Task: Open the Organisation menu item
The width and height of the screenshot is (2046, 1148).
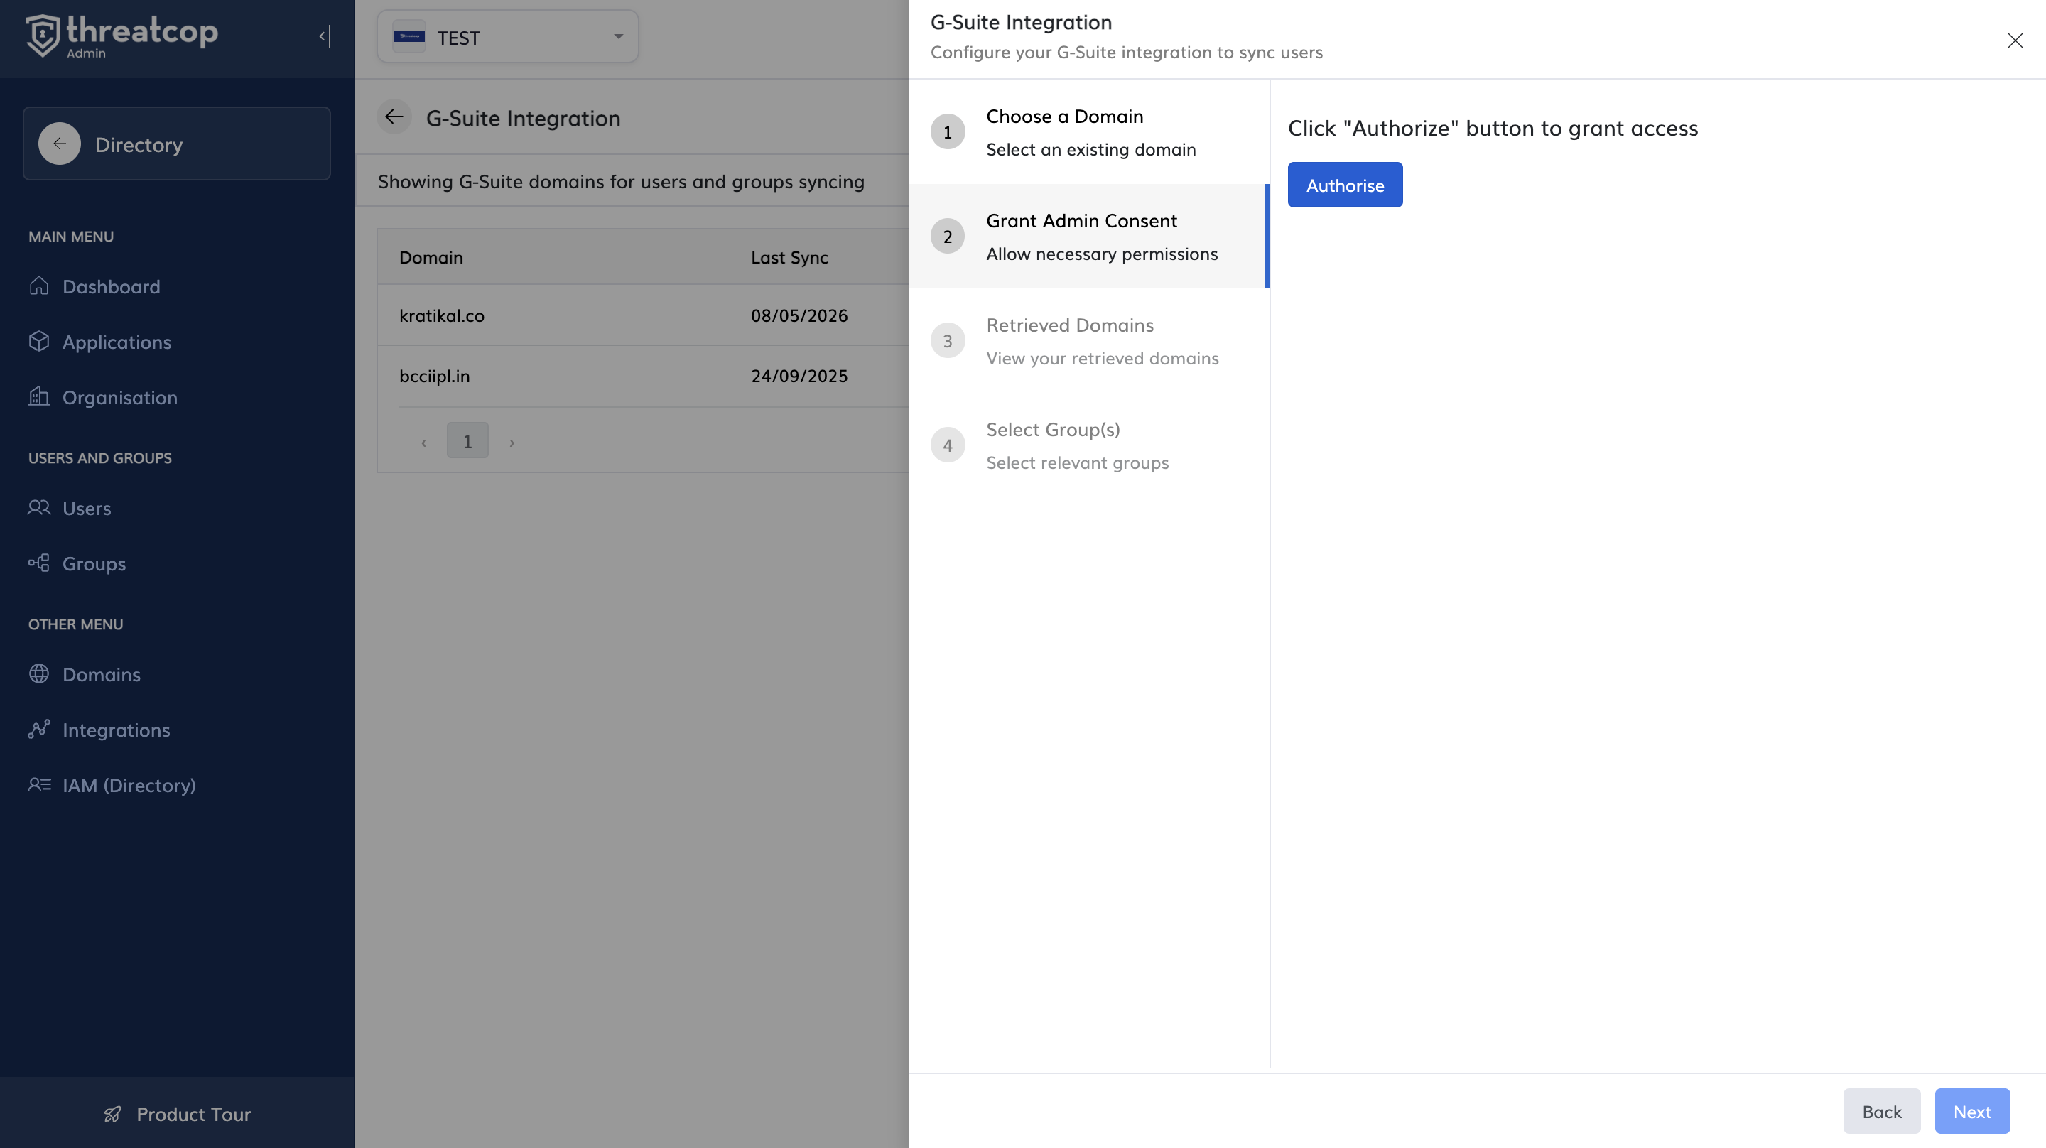Action: 120,398
